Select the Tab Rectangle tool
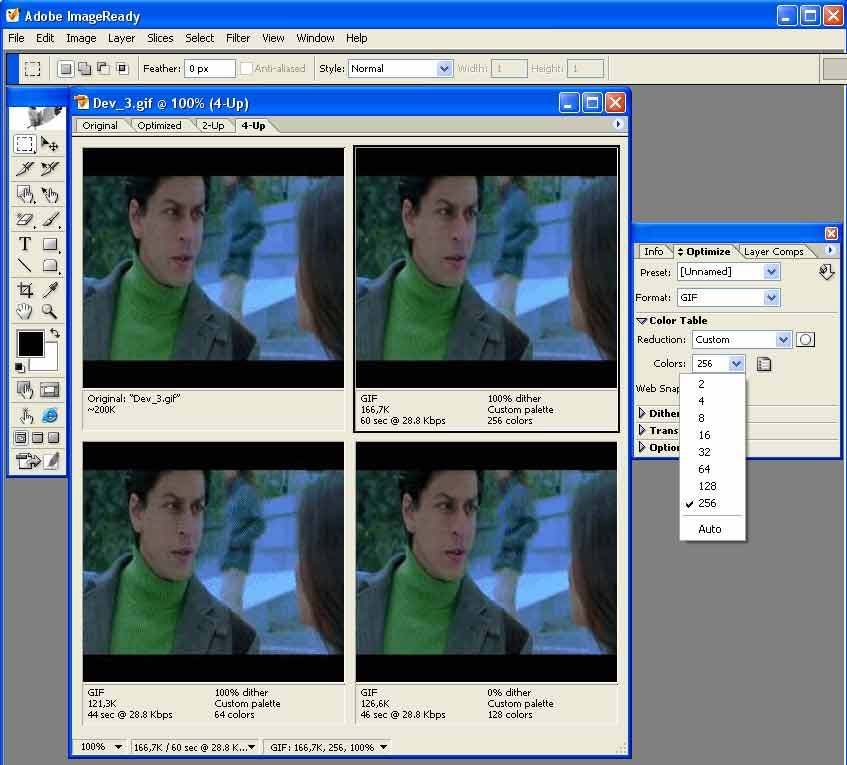 (x=50, y=265)
